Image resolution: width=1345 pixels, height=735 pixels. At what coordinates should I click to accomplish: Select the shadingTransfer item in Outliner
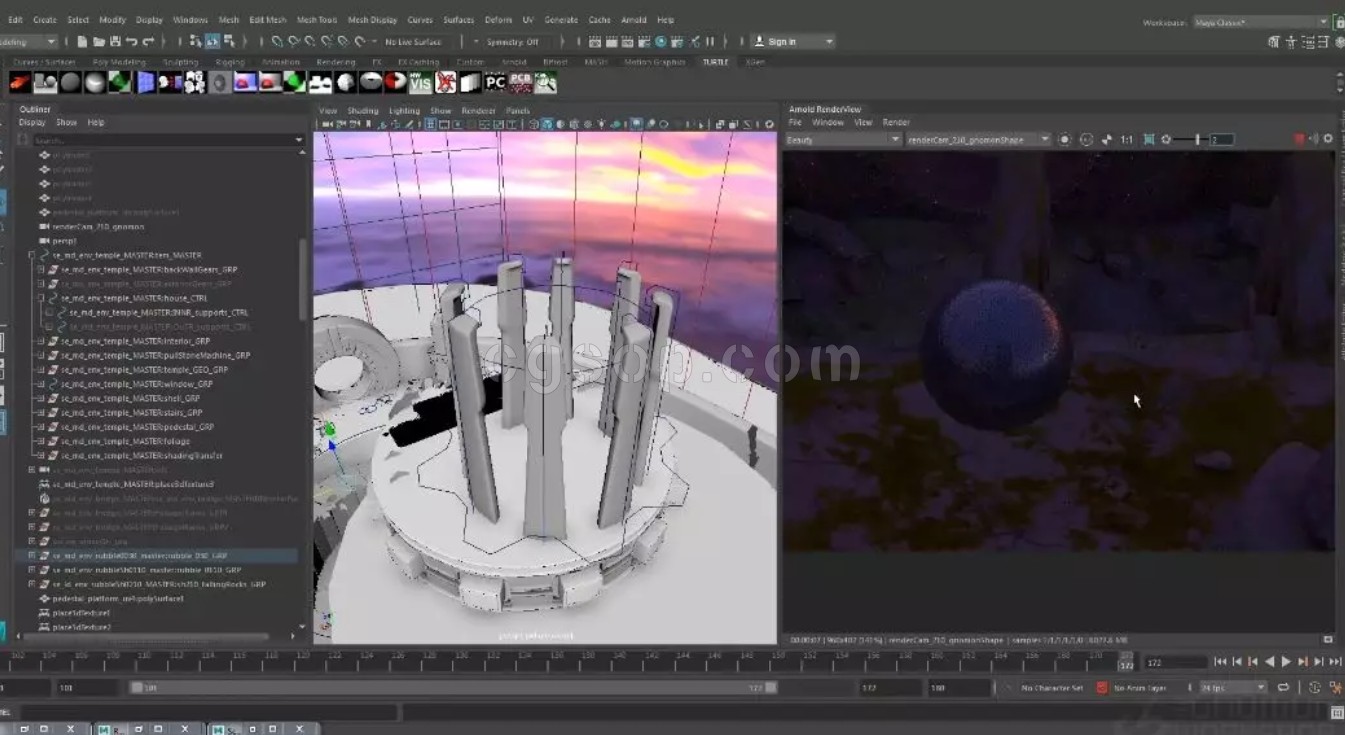pos(141,455)
